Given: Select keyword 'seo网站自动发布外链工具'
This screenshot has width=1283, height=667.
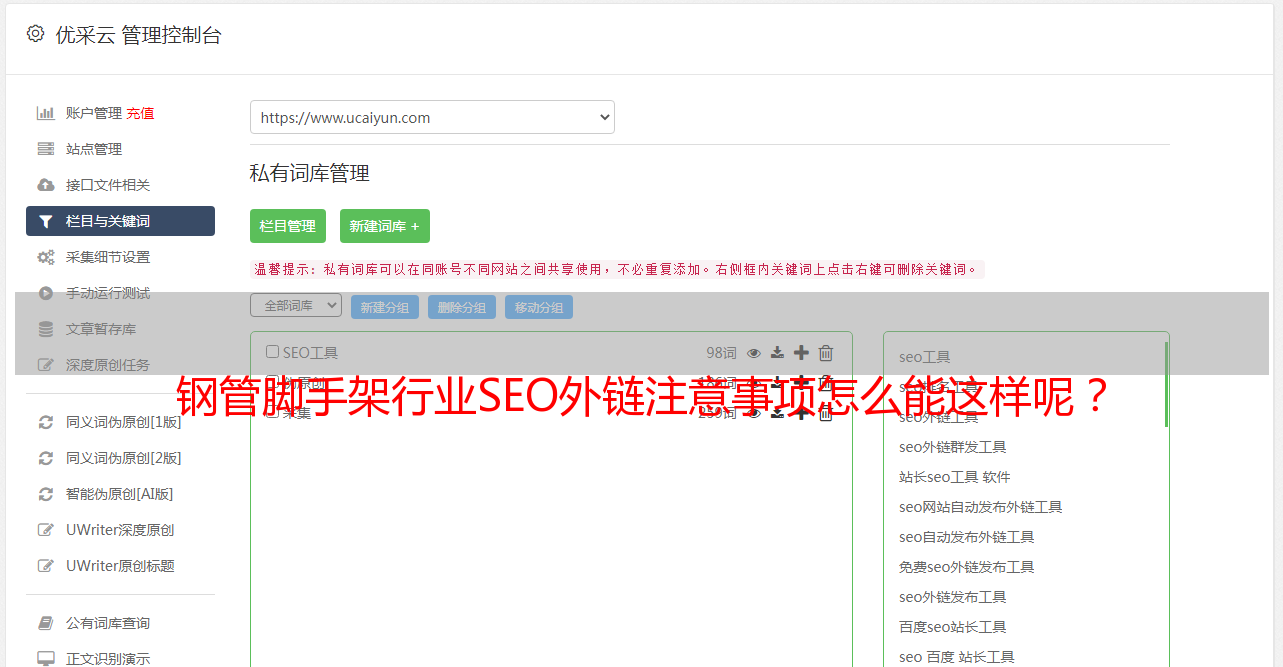Looking at the screenshot, I should tap(980, 507).
